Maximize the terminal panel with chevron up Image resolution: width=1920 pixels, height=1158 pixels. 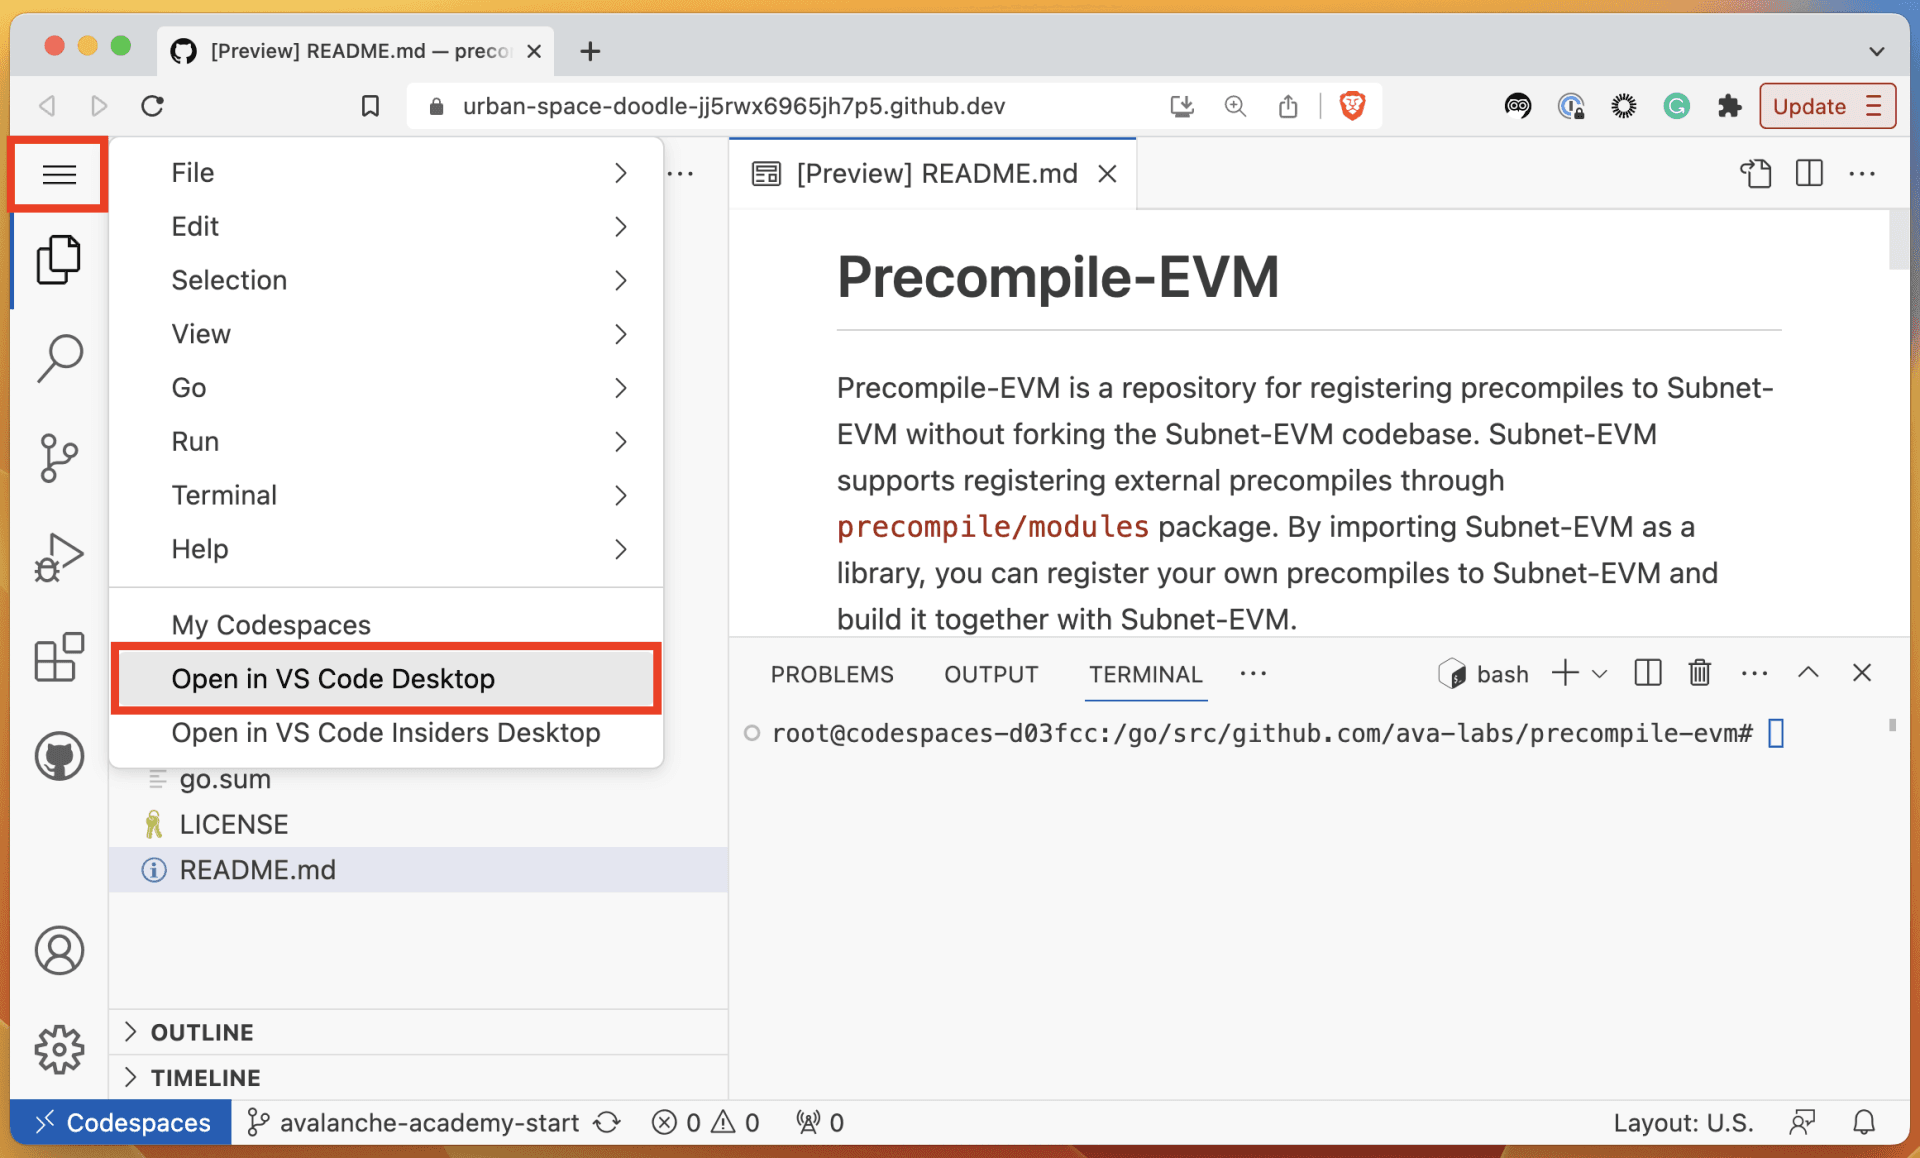click(1807, 673)
